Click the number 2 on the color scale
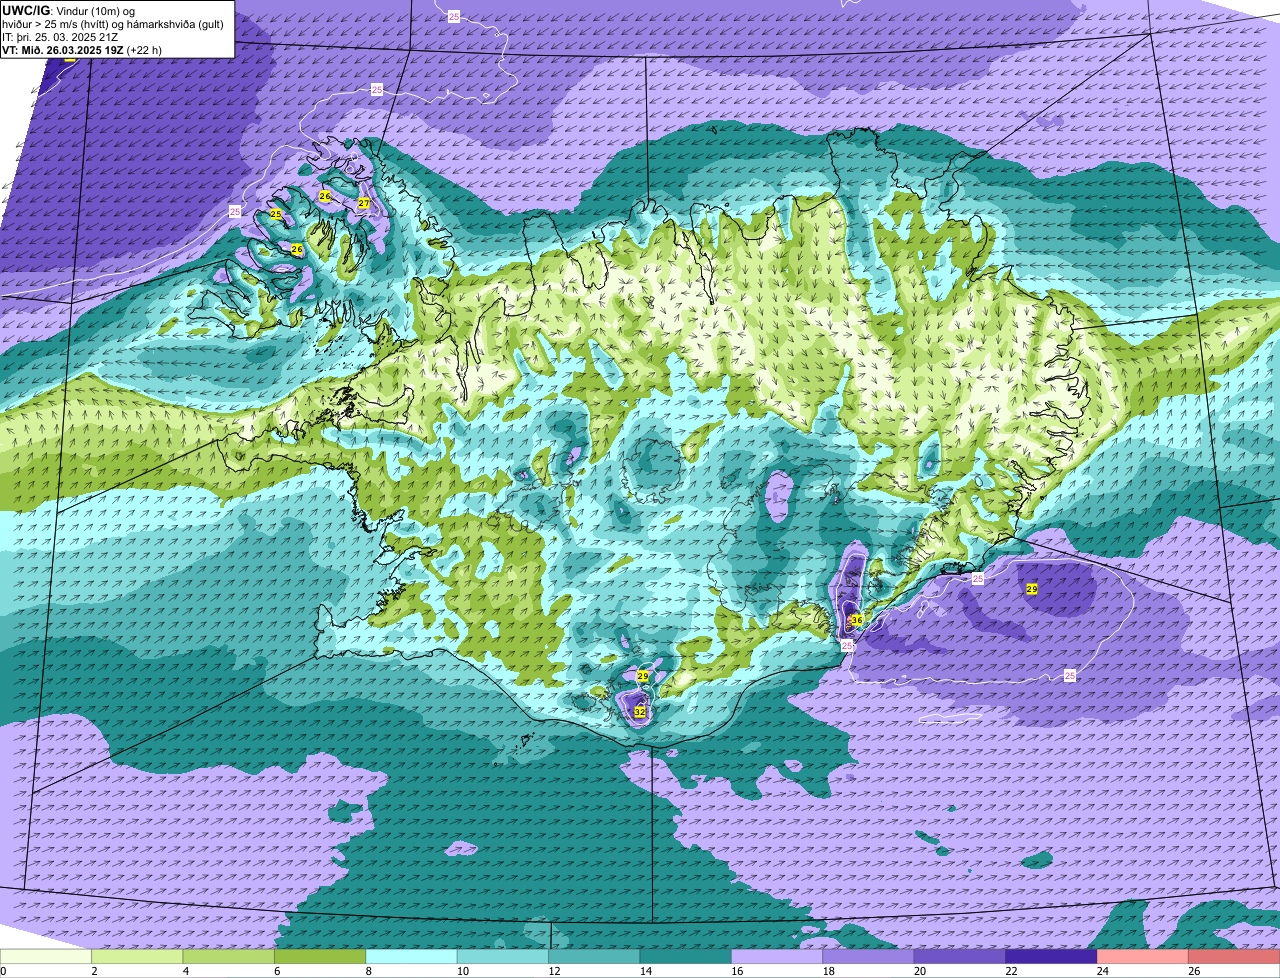 click(x=94, y=971)
